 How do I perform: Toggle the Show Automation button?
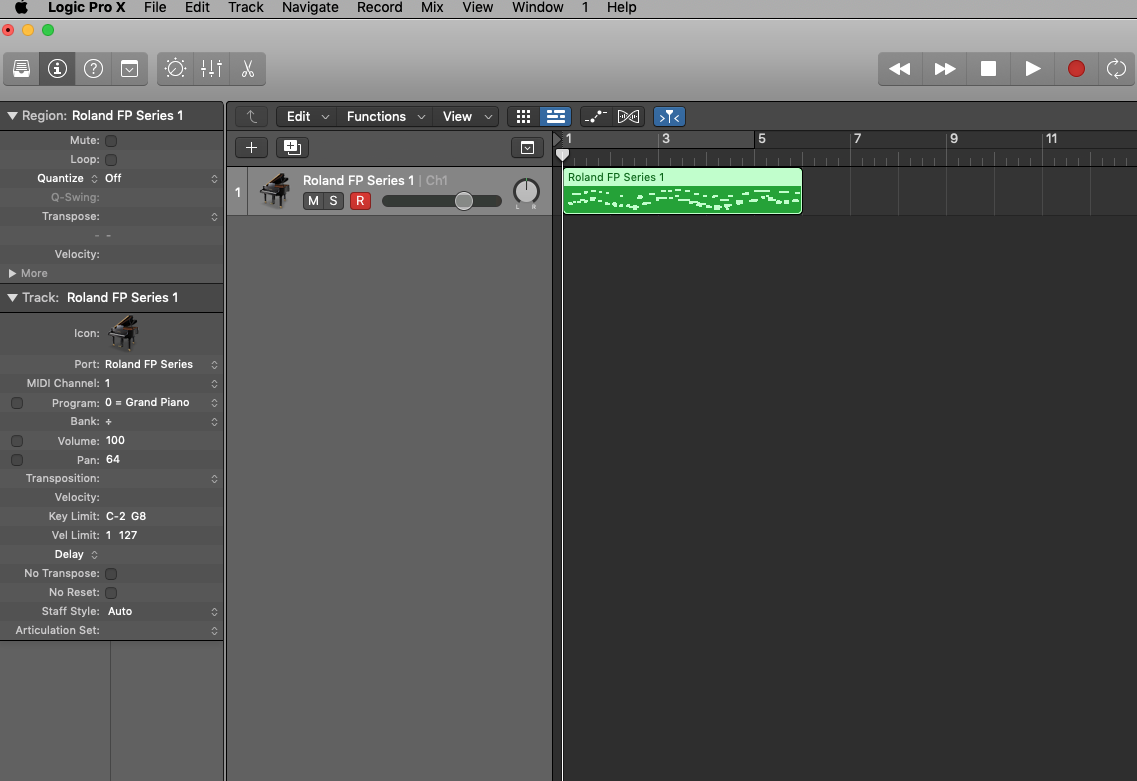coord(596,117)
